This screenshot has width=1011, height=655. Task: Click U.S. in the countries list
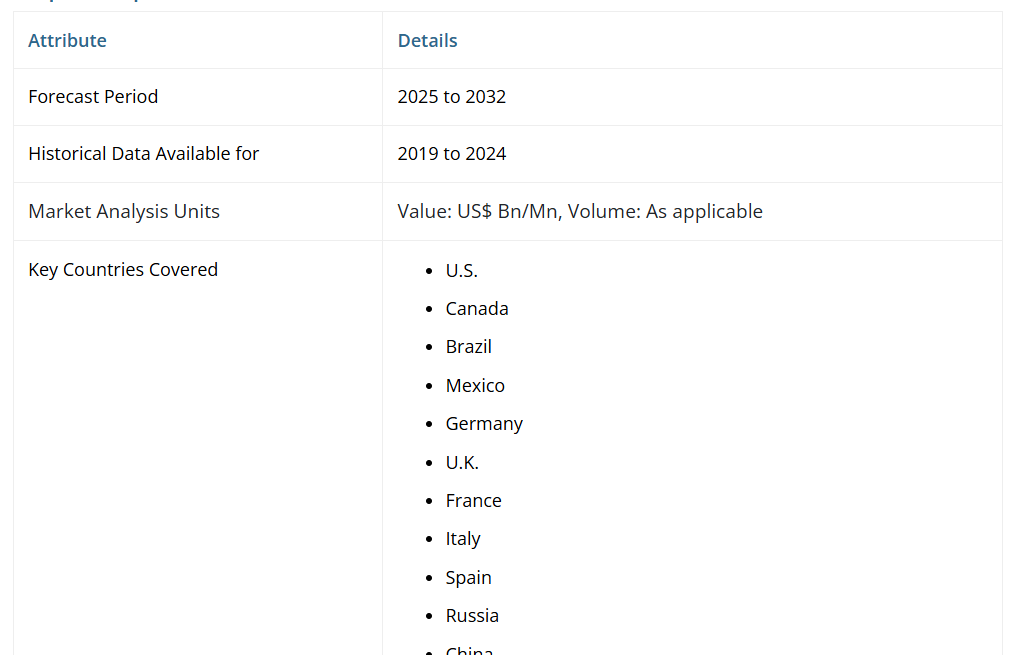click(x=461, y=271)
